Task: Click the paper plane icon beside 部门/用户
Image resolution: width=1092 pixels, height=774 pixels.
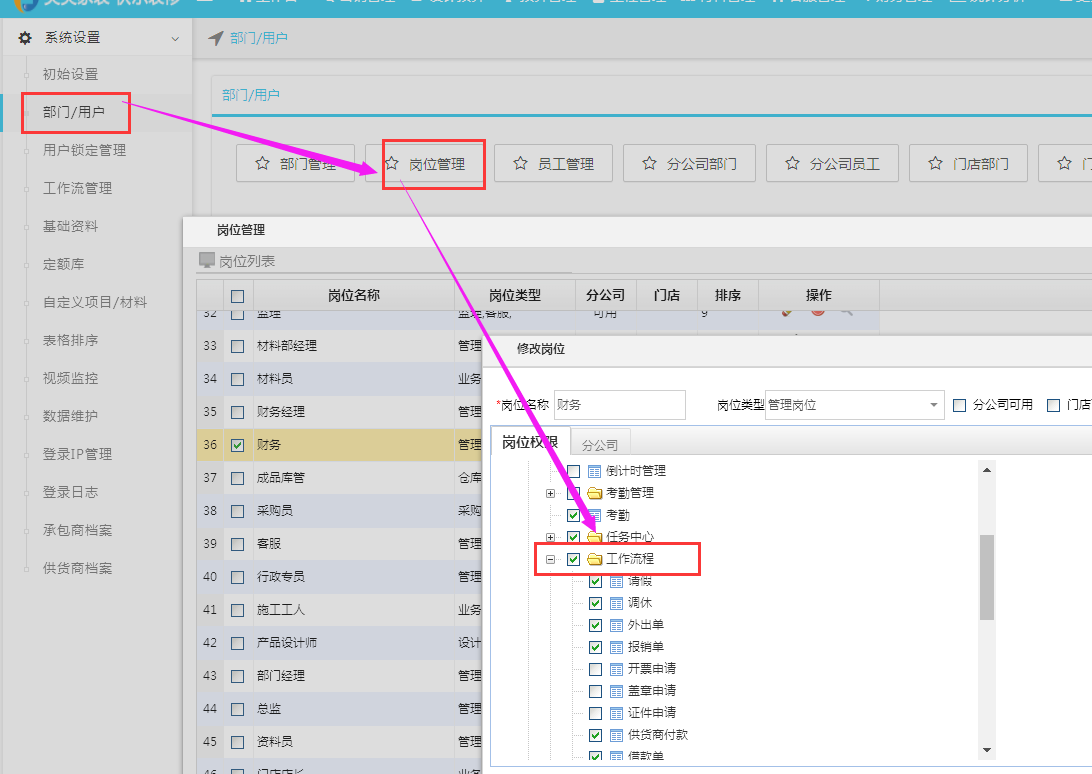Action: tap(215, 37)
